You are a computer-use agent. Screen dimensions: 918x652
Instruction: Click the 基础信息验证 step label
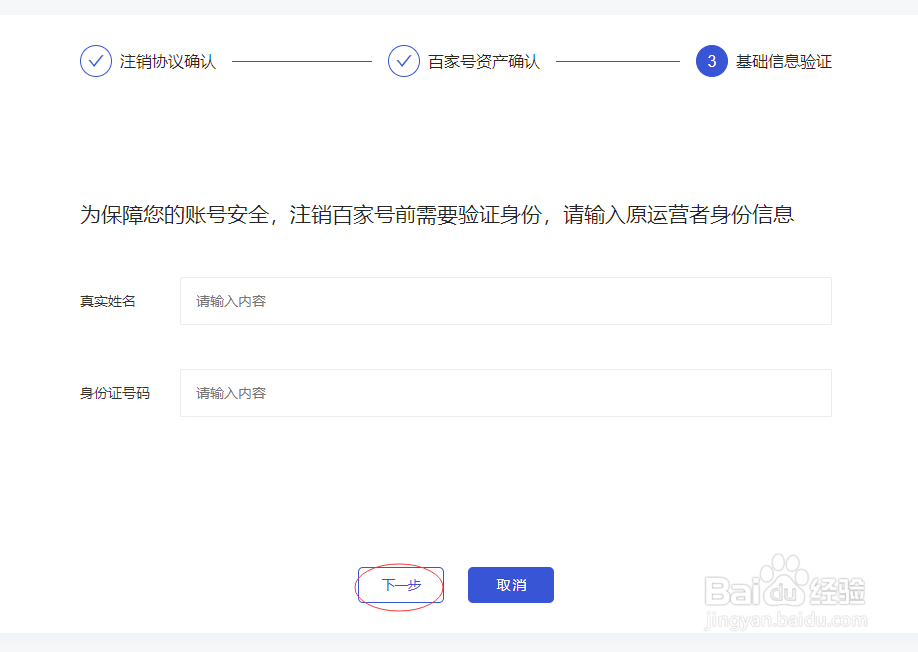(x=784, y=61)
